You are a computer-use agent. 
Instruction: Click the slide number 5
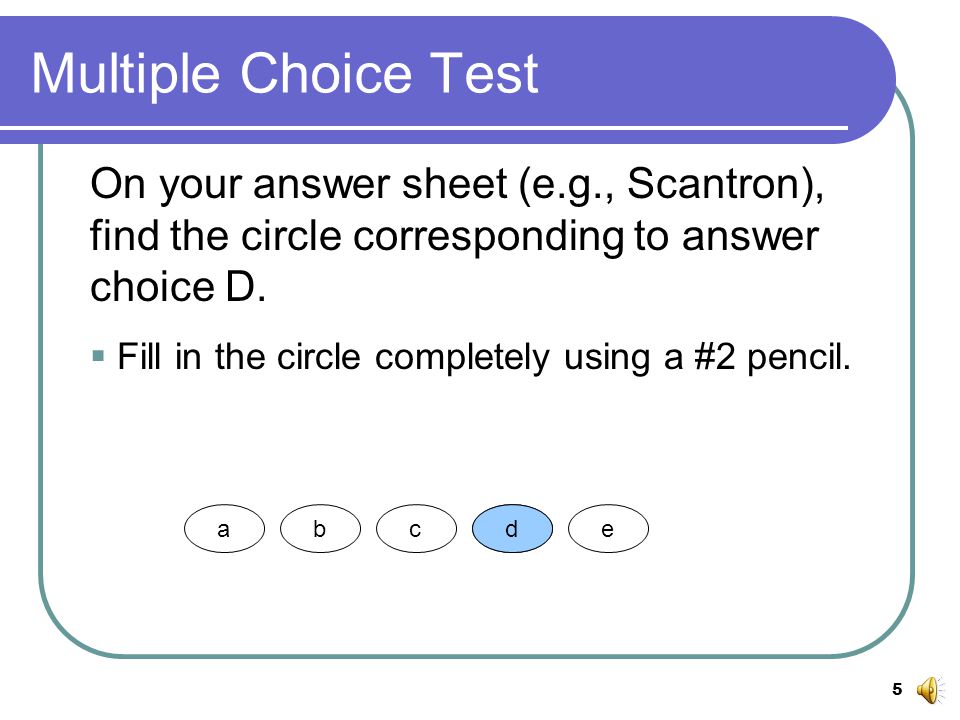pos(897,689)
